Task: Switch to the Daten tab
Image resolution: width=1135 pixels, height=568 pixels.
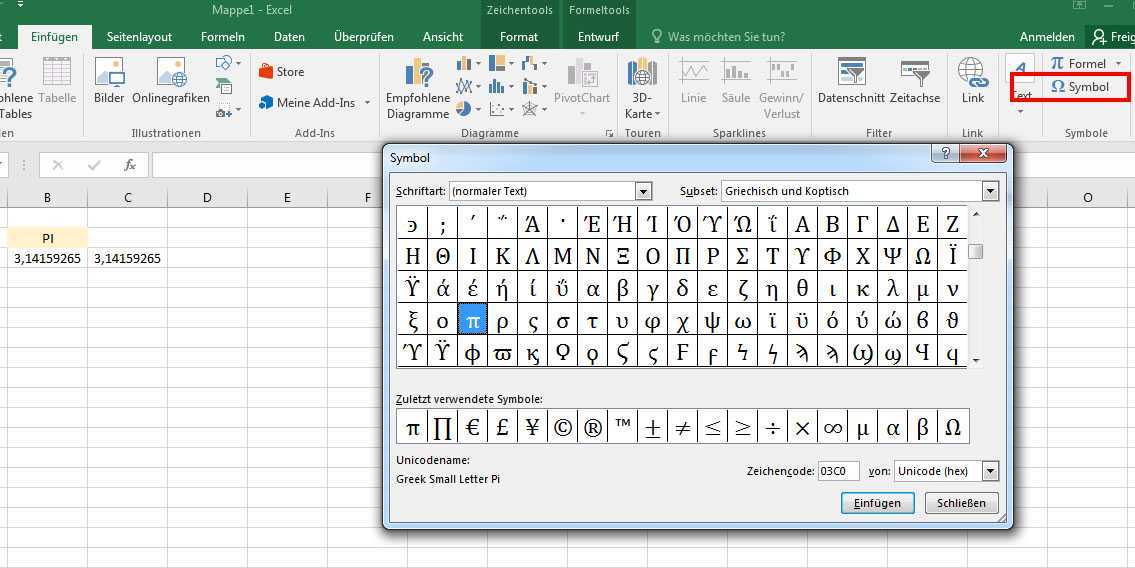Action: tap(289, 37)
